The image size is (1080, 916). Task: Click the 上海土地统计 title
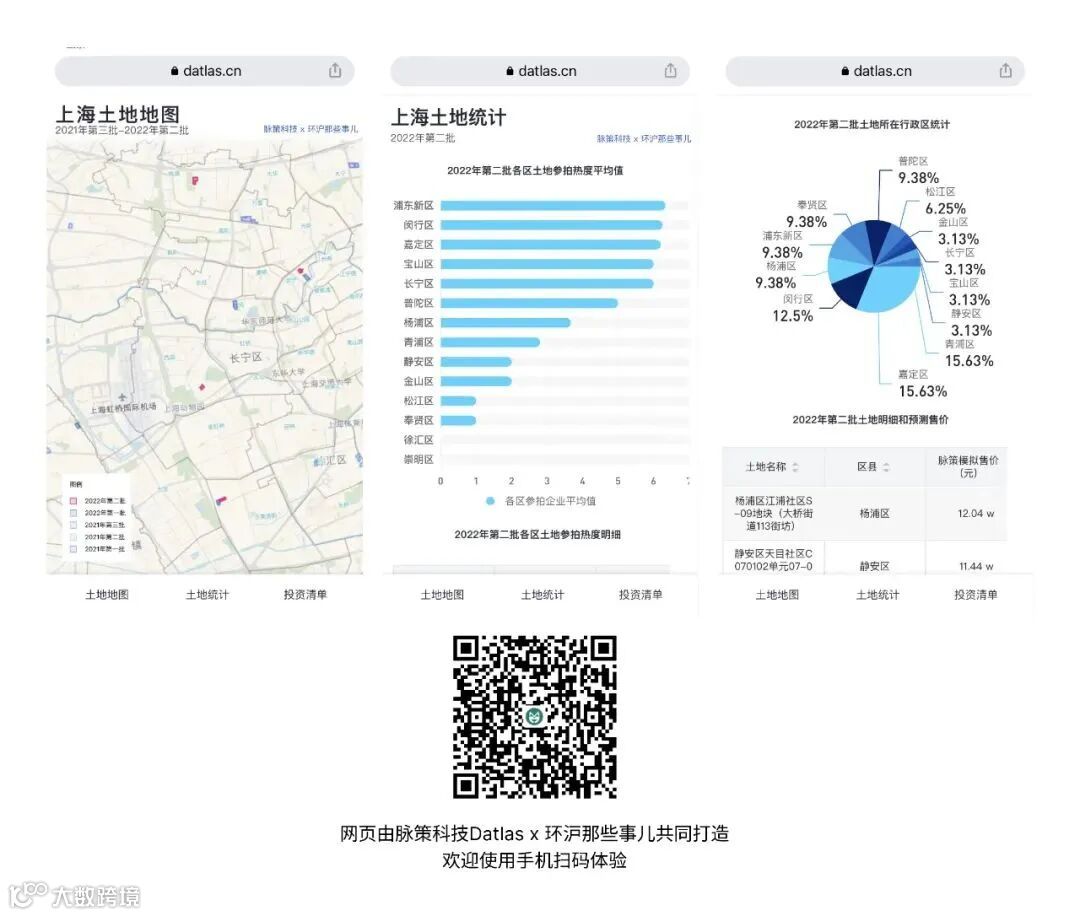pyautogui.click(x=448, y=117)
